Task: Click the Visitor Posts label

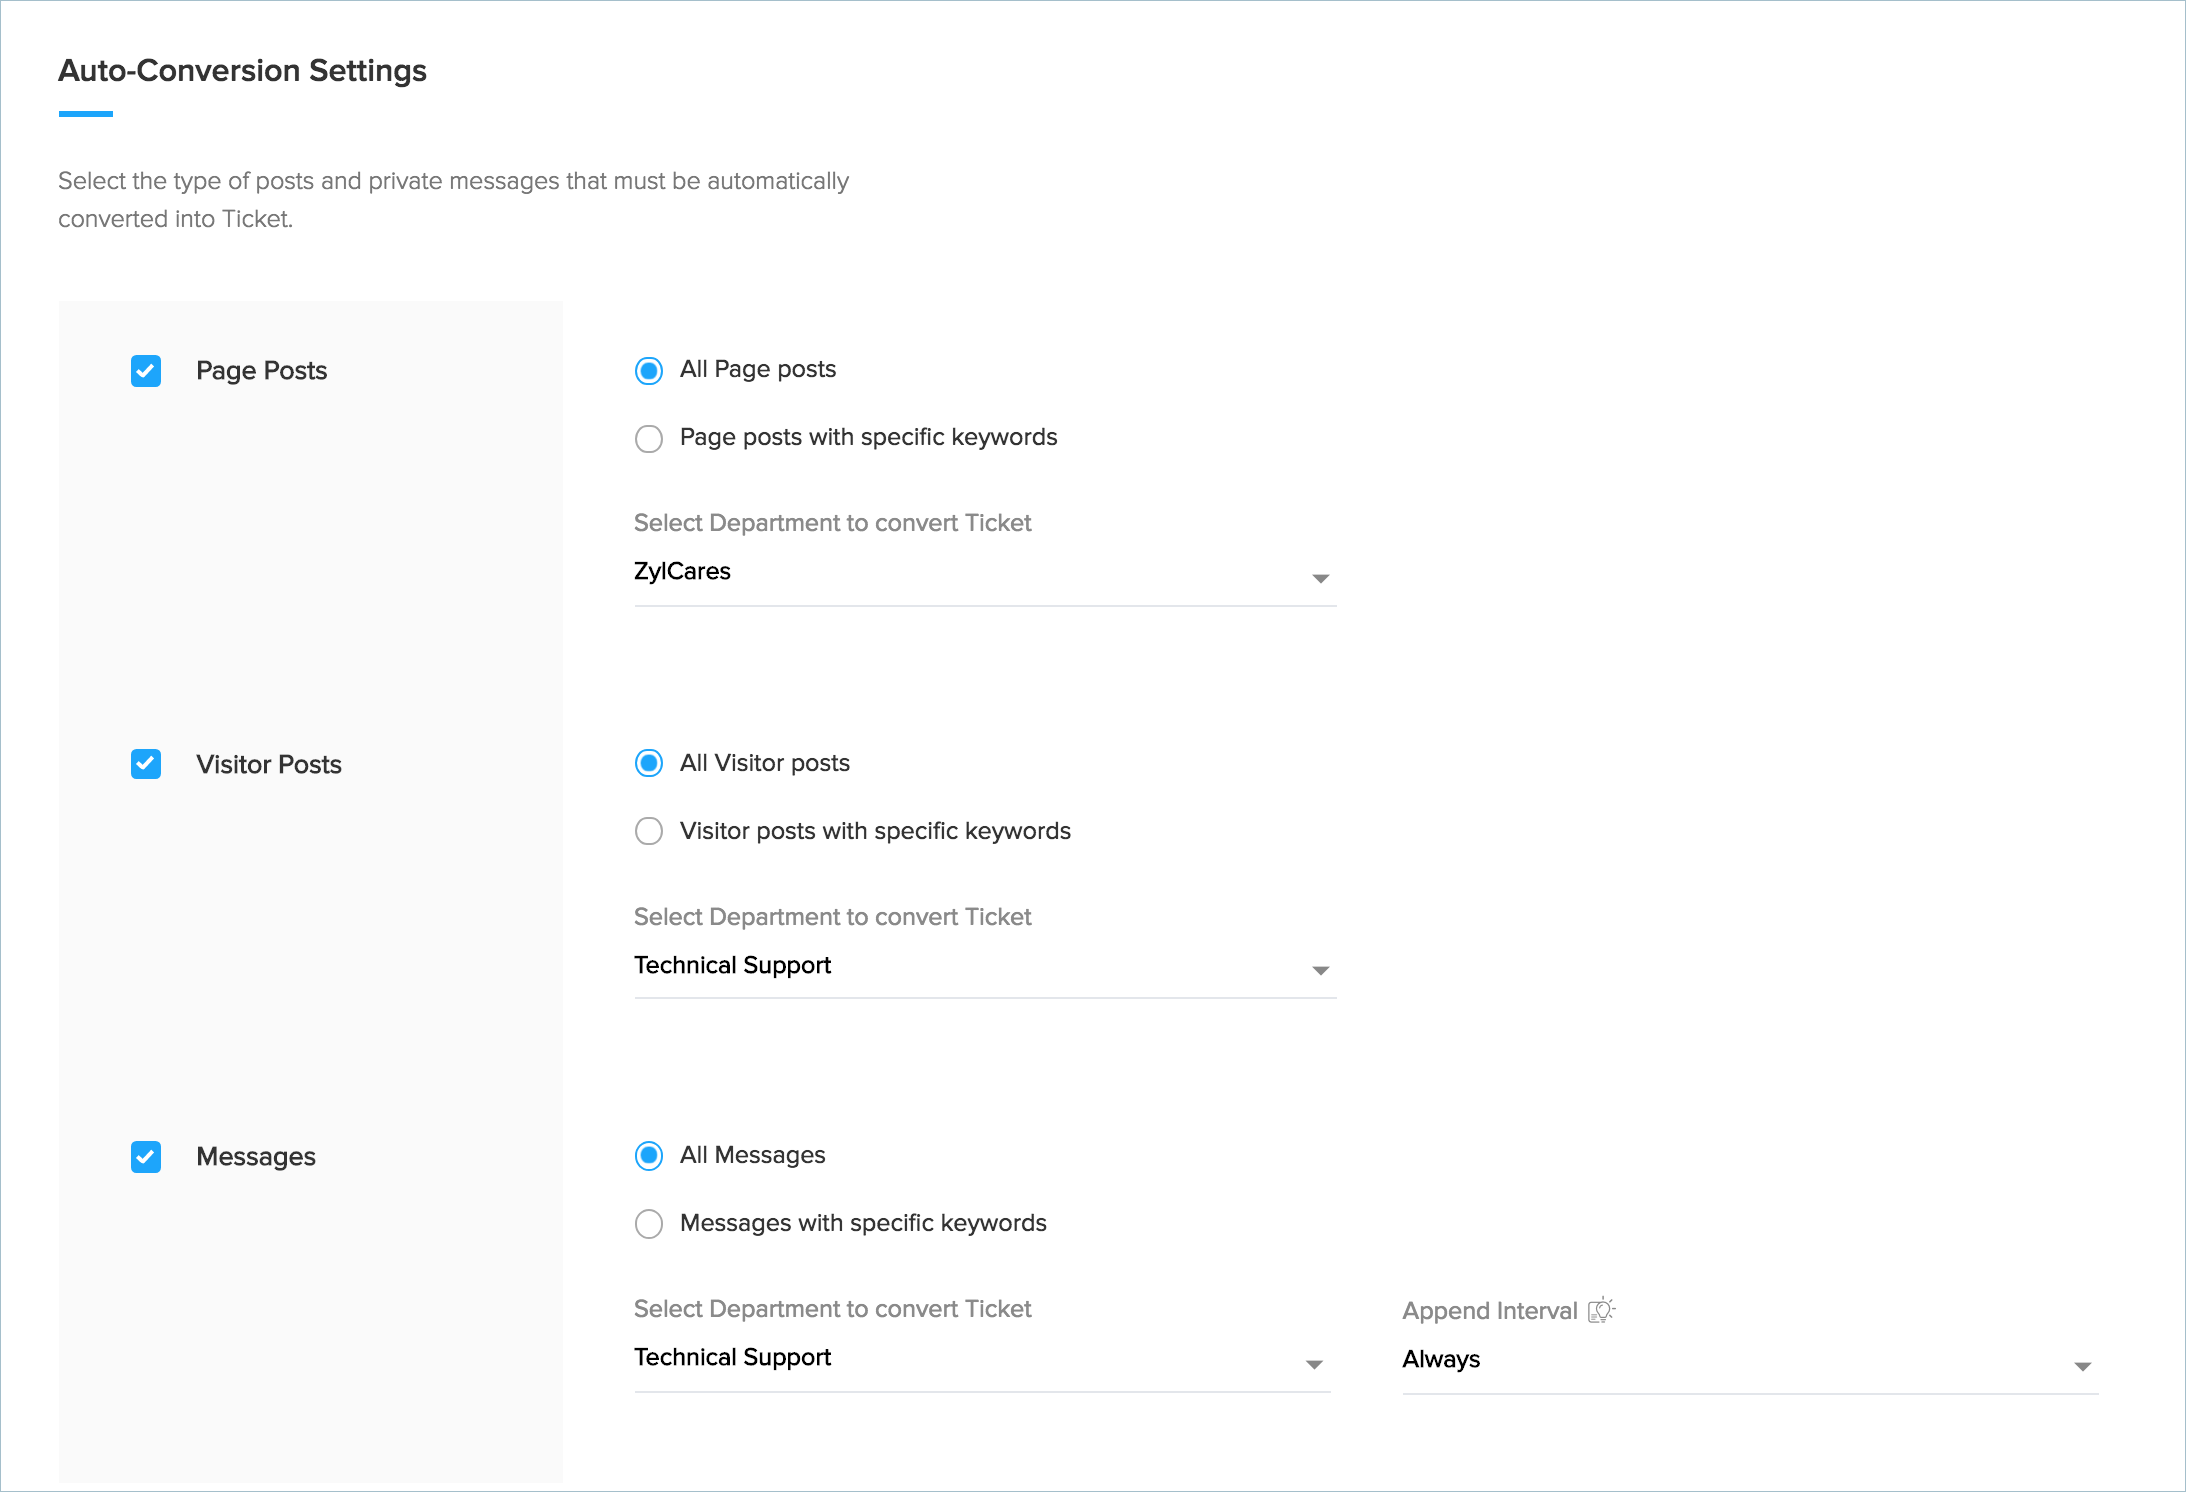Action: tap(269, 765)
